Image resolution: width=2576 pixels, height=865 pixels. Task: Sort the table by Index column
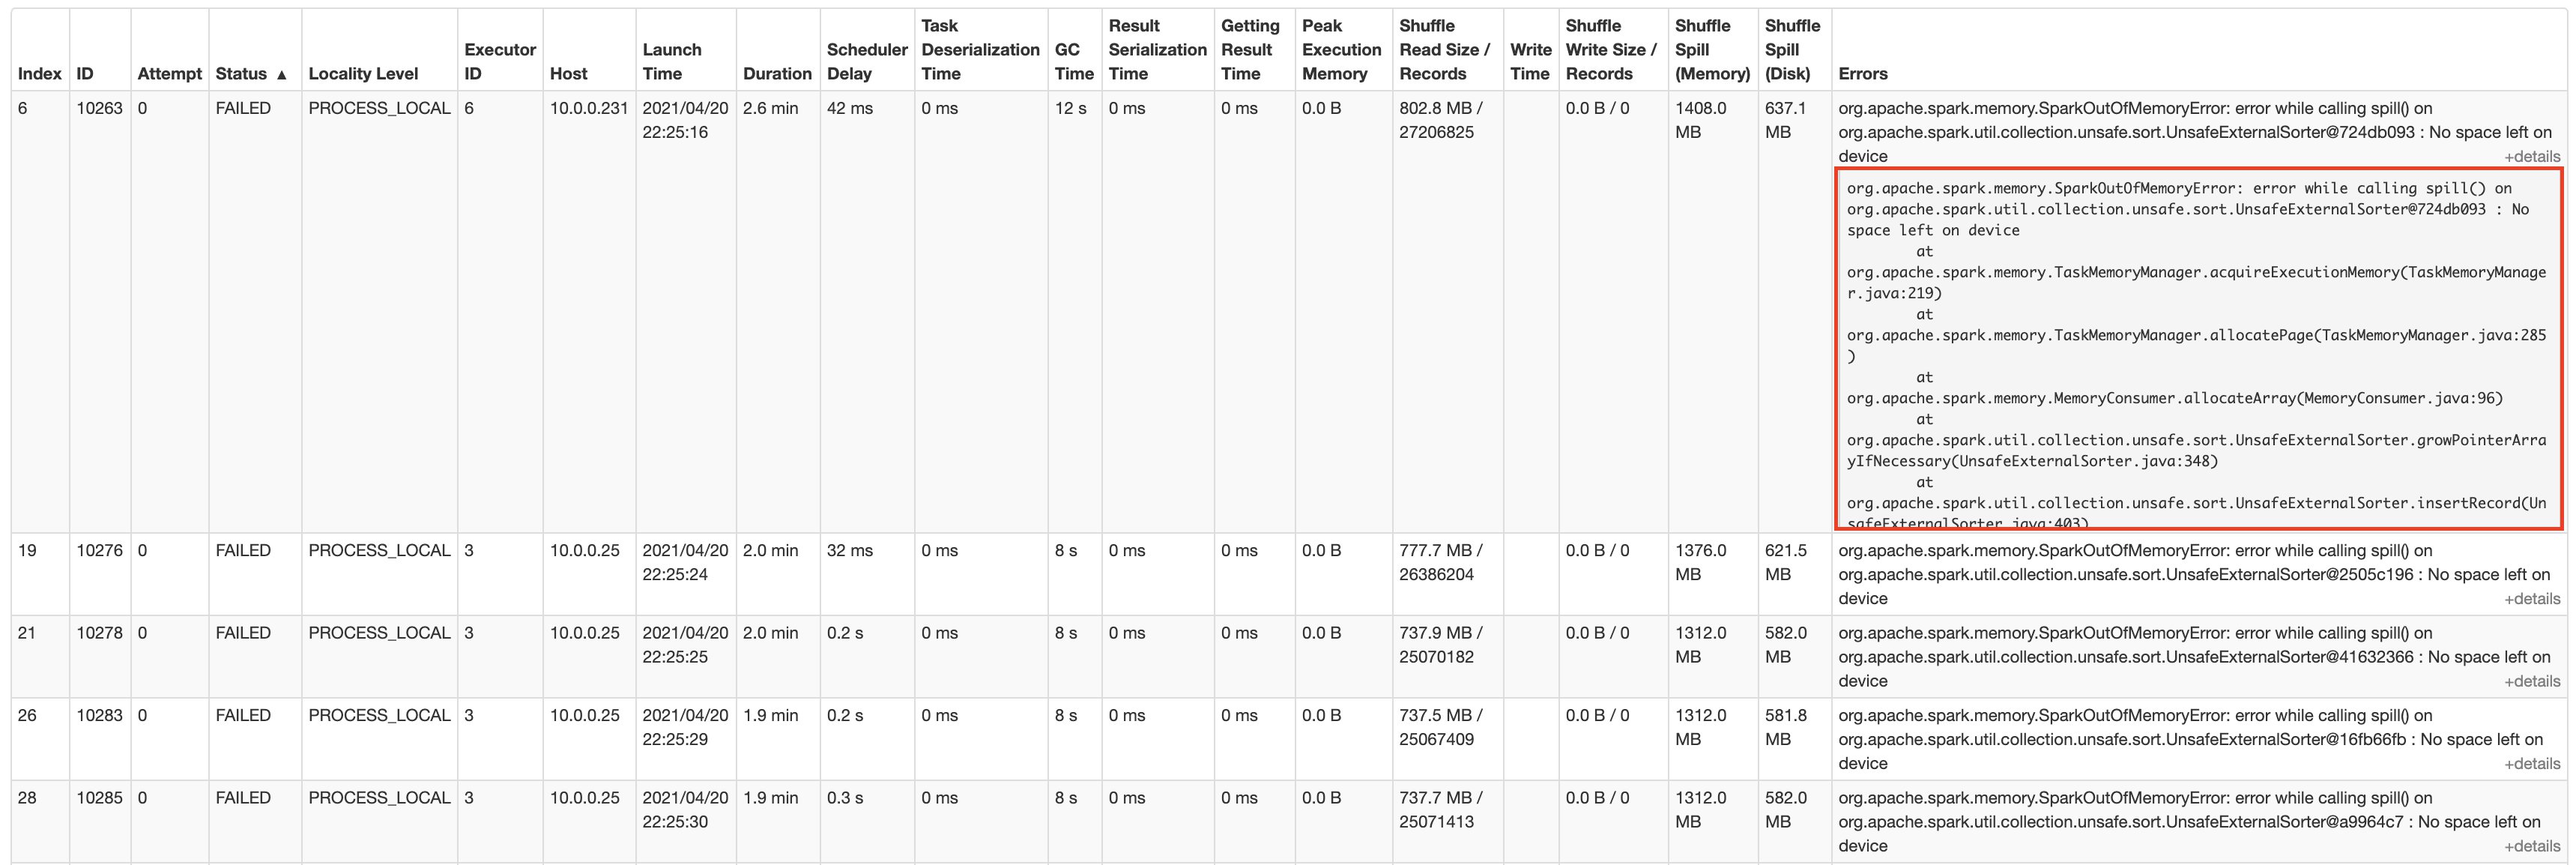click(x=40, y=74)
